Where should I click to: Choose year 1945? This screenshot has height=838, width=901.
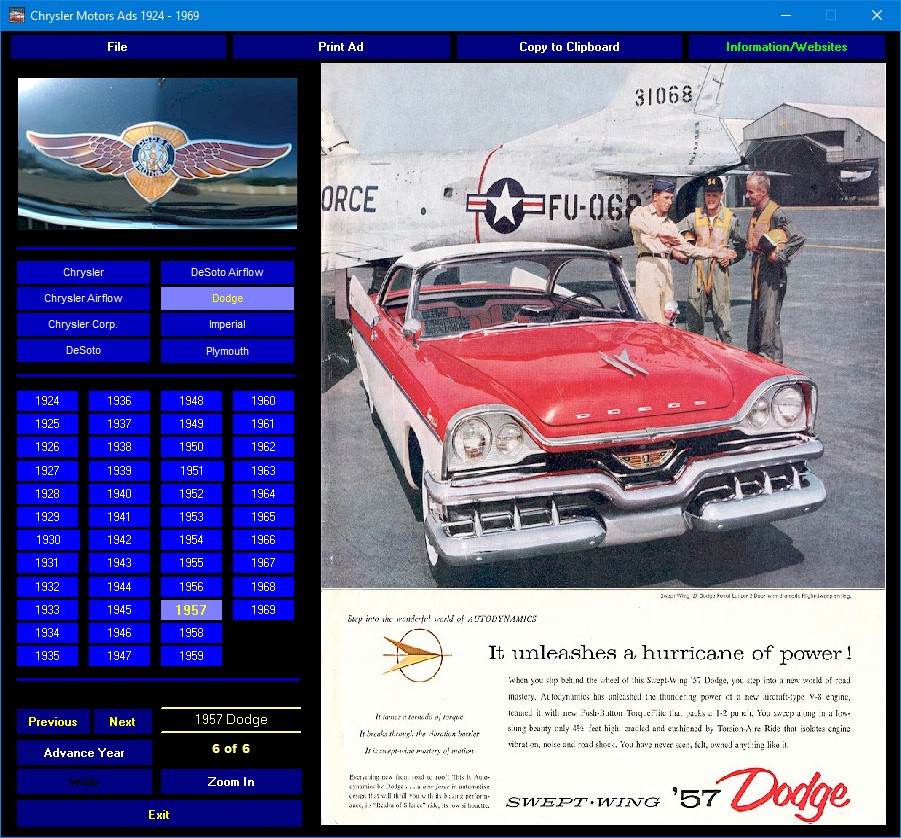click(x=119, y=610)
